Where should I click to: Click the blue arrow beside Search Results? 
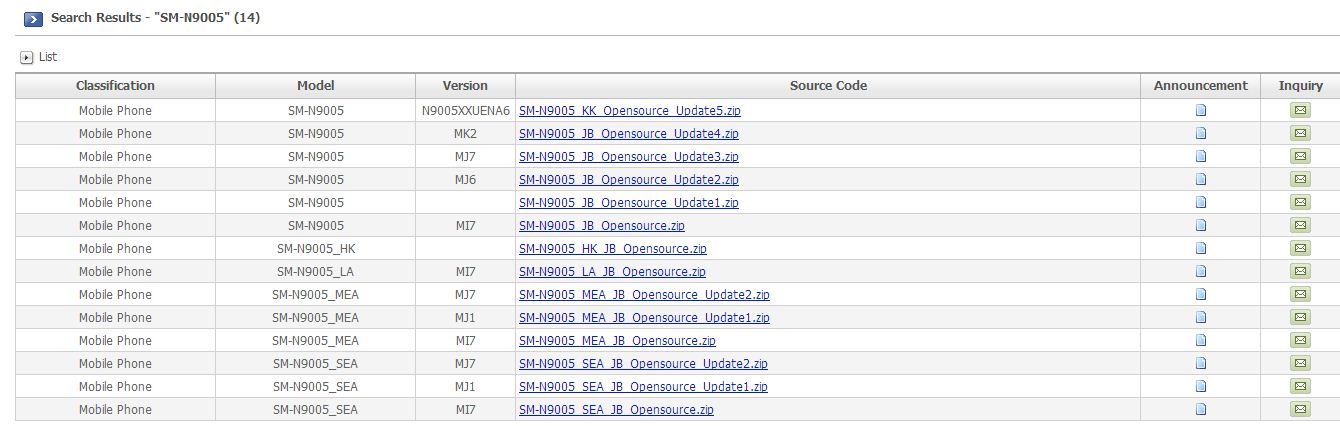(x=33, y=18)
